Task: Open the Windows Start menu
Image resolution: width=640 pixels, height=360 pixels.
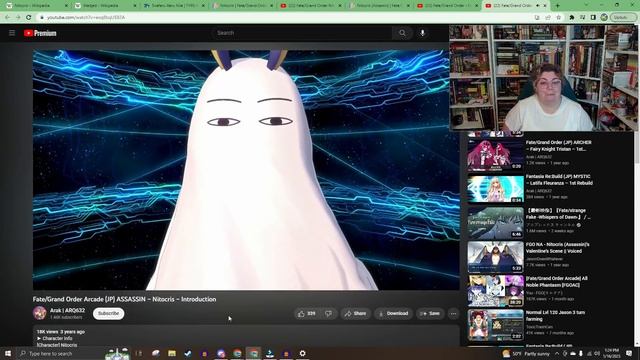Action: 7,353
